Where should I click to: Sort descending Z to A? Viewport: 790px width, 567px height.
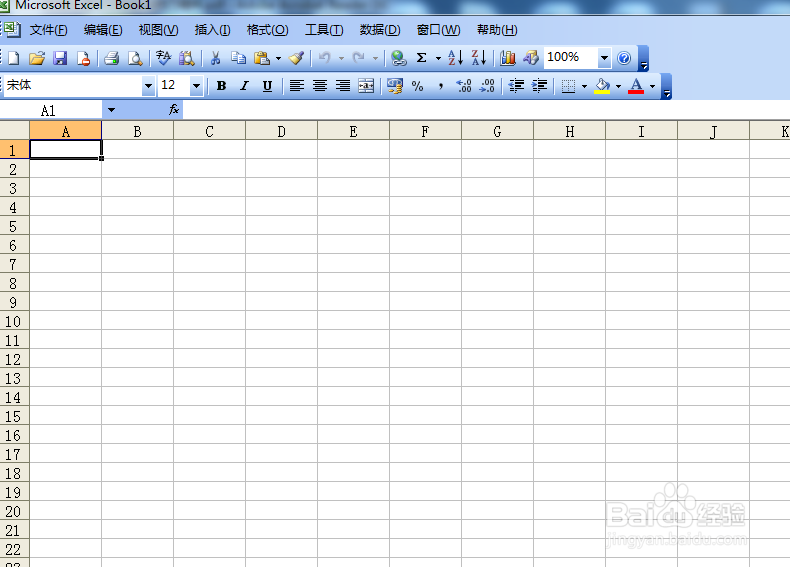tap(479, 58)
